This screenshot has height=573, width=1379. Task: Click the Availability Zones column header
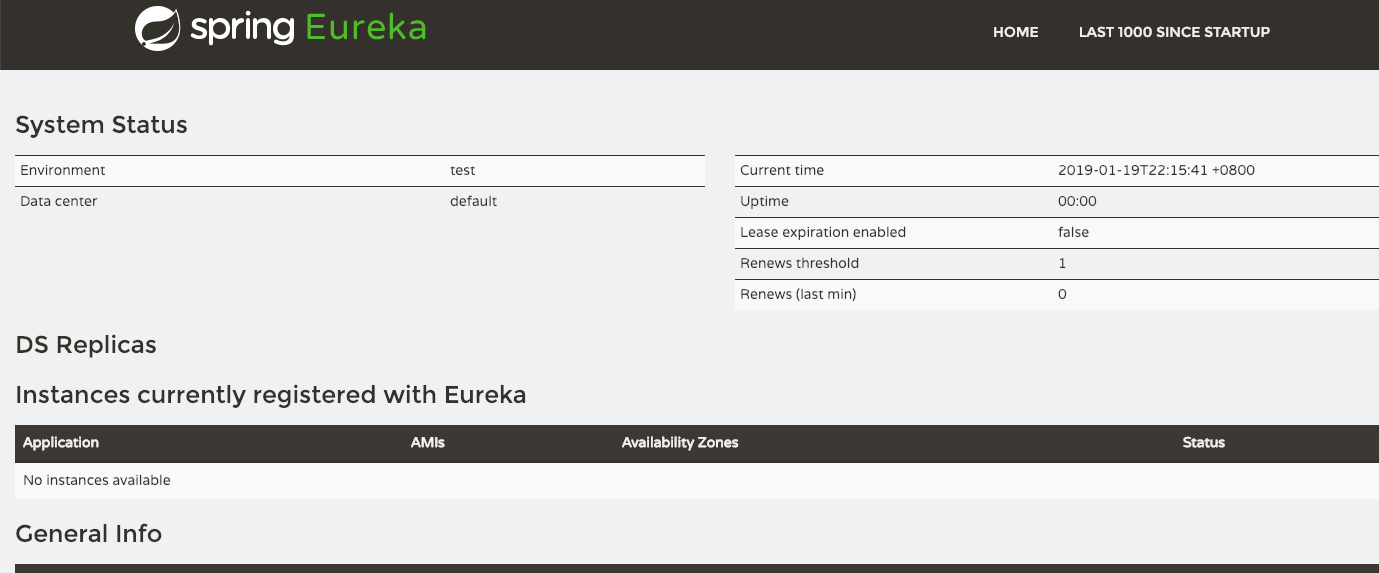[680, 442]
